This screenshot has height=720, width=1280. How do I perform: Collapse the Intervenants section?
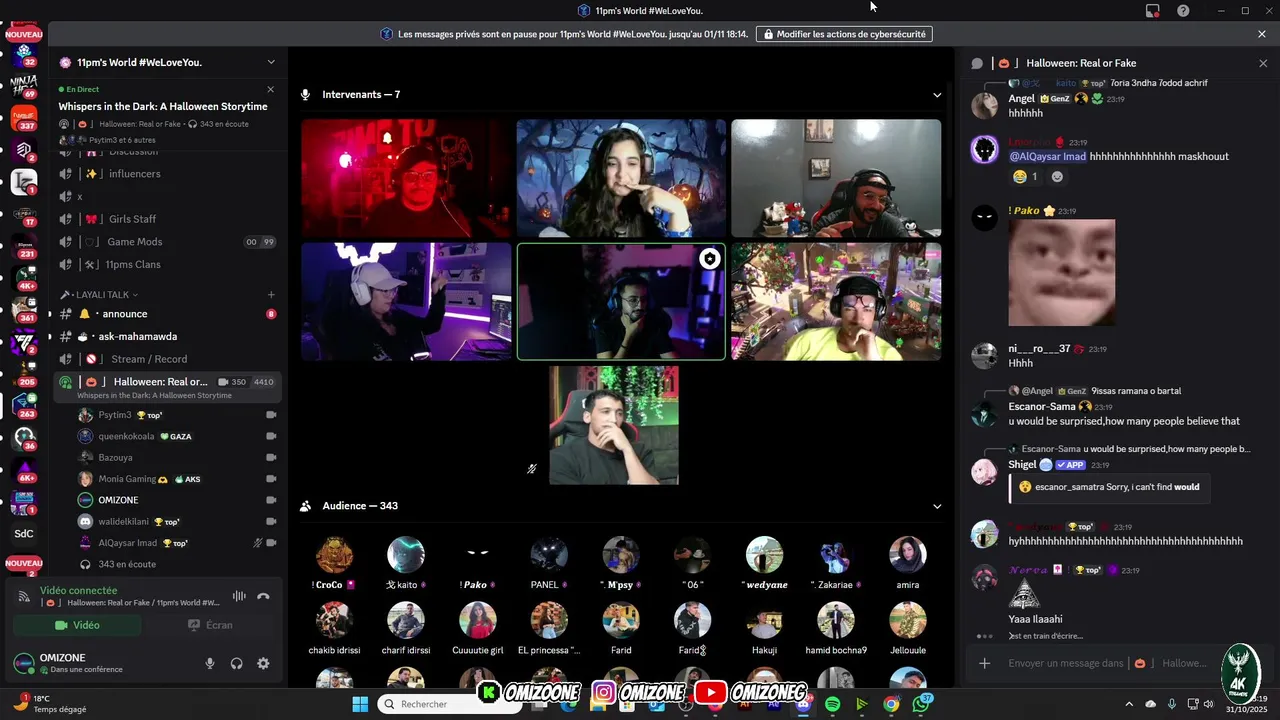click(x=937, y=95)
